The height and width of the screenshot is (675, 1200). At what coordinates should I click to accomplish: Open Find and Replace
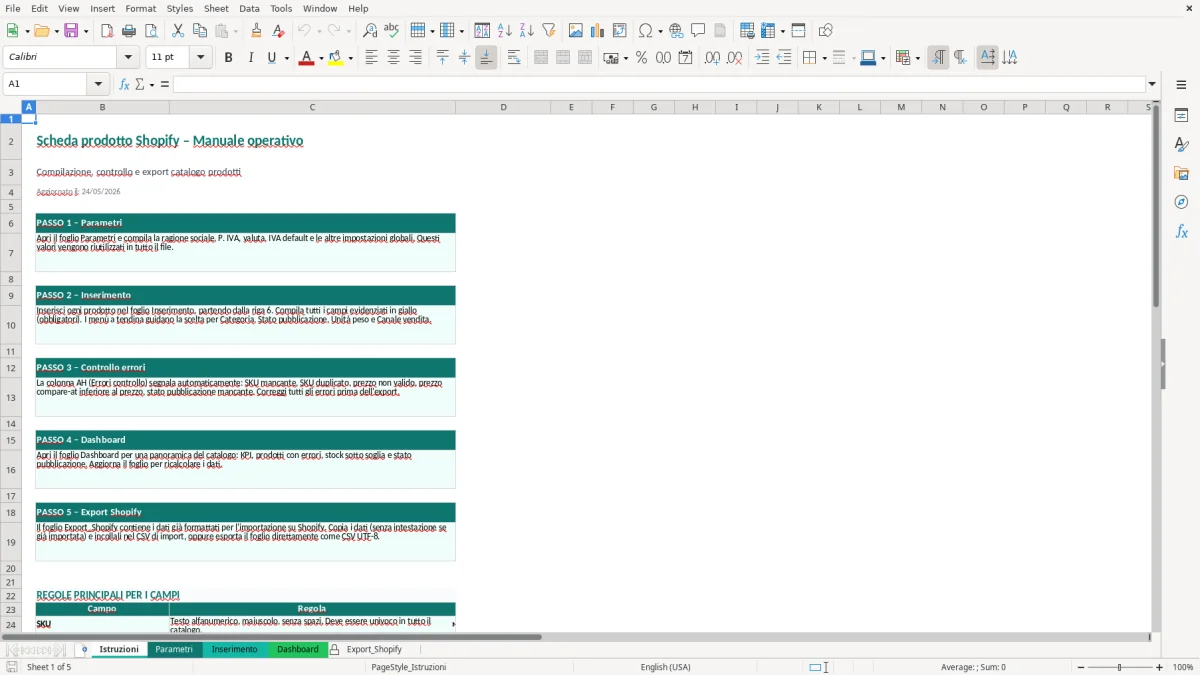tap(370, 31)
